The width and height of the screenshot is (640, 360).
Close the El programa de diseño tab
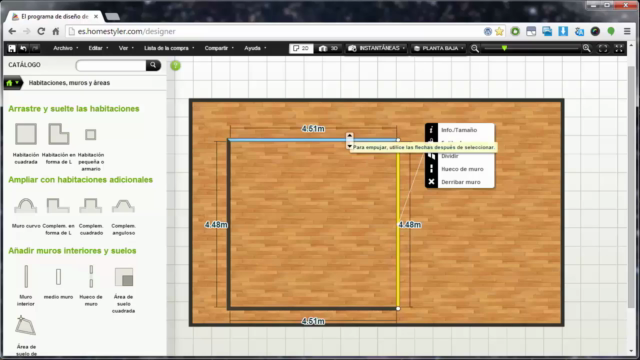96,17
